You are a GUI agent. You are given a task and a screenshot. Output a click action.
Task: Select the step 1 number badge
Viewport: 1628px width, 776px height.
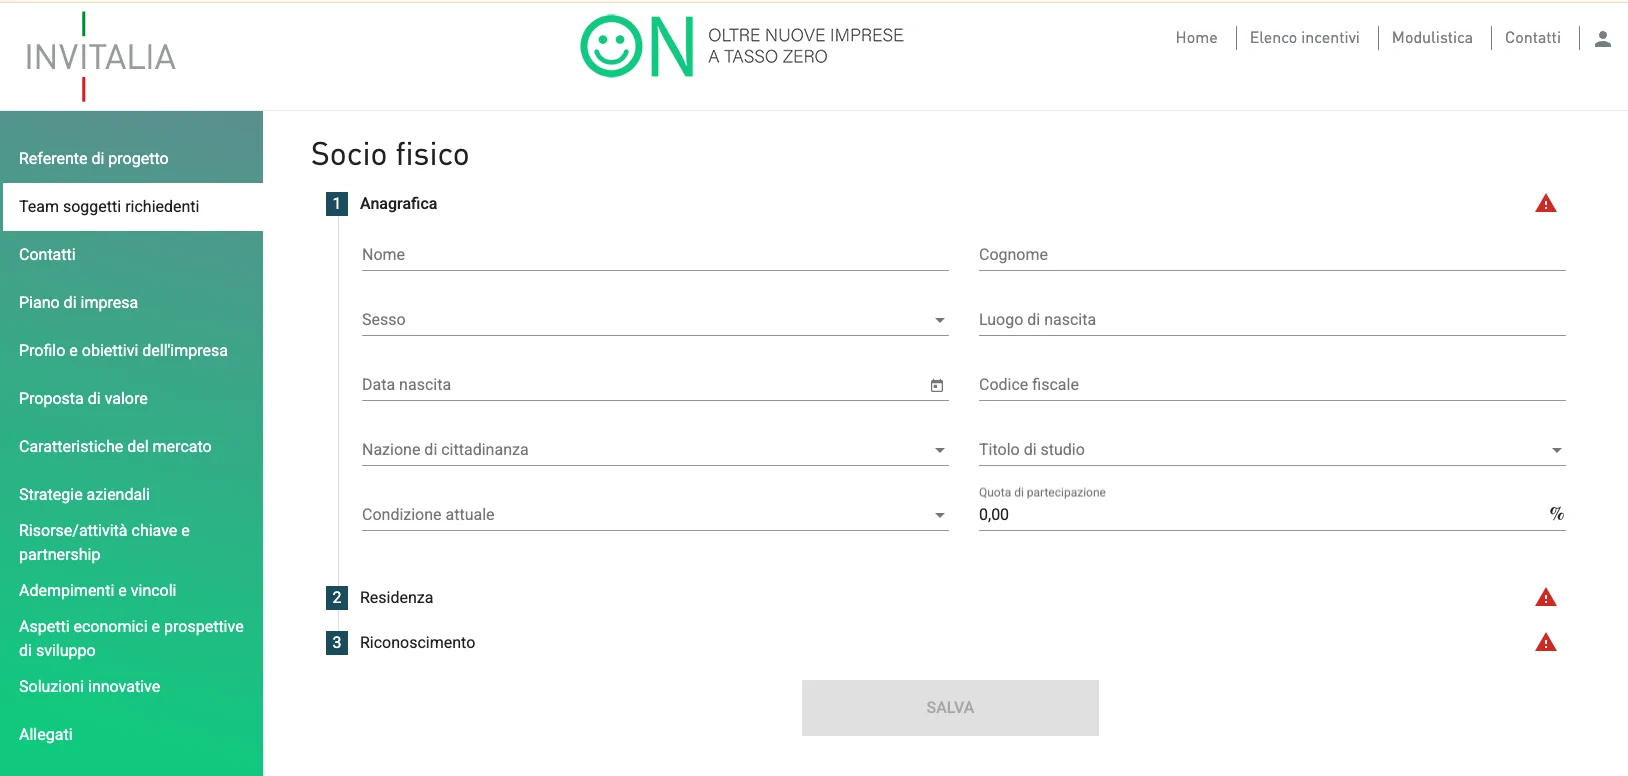(x=337, y=204)
